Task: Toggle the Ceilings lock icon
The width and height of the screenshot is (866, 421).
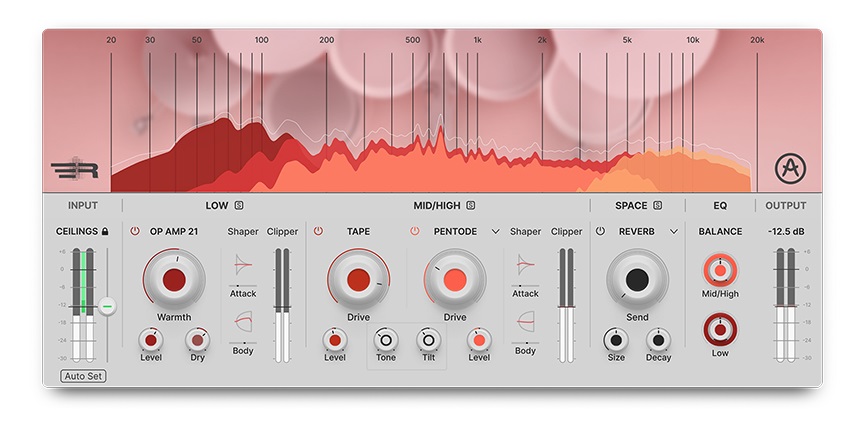Action: click(x=105, y=232)
